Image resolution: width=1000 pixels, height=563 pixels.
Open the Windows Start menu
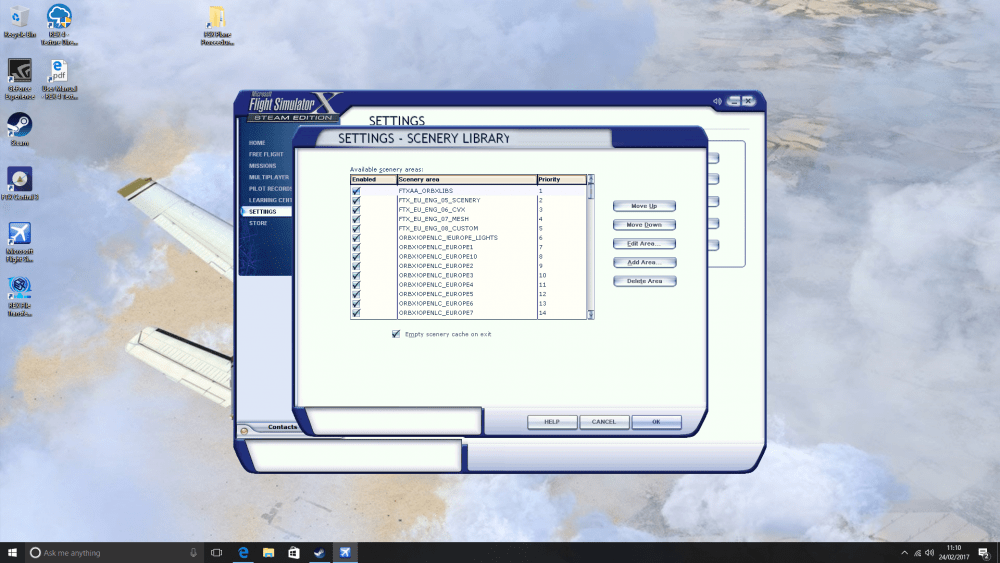(x=12, y=552)
